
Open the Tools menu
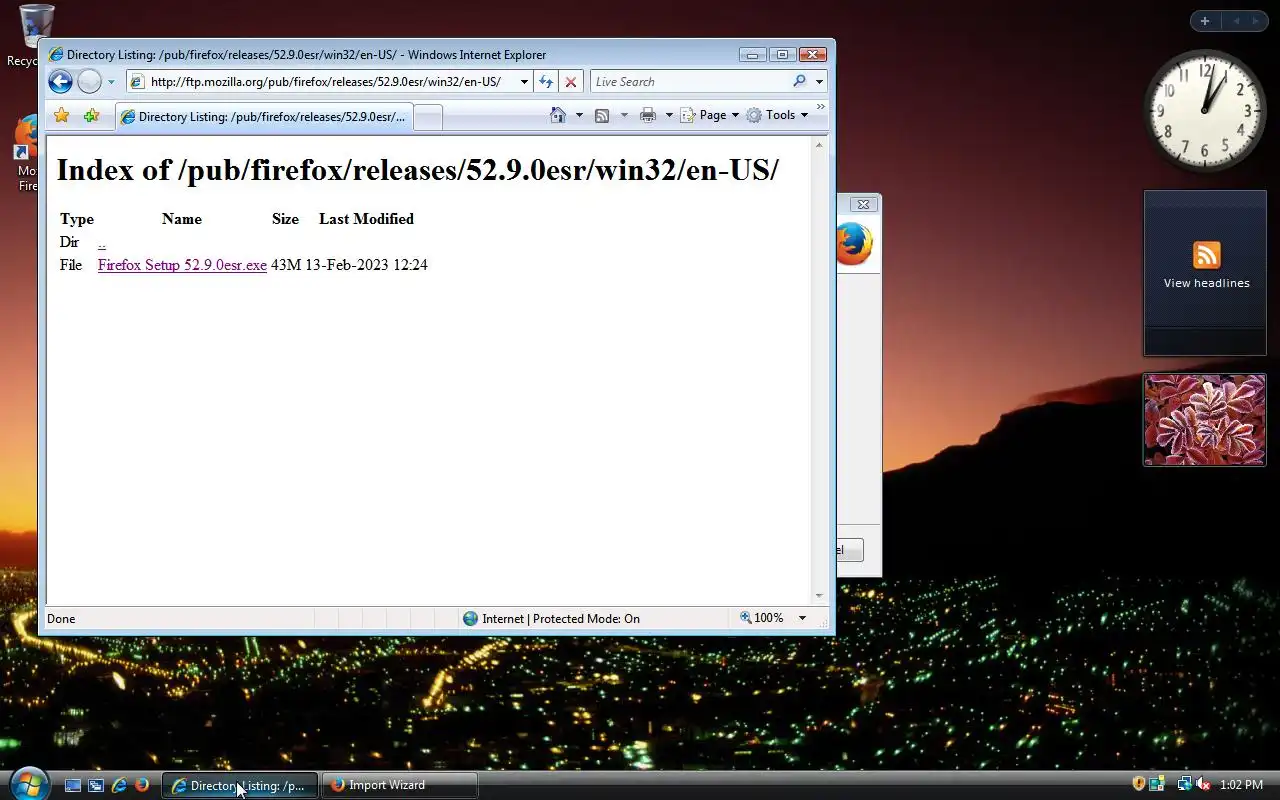click(777, 115)
